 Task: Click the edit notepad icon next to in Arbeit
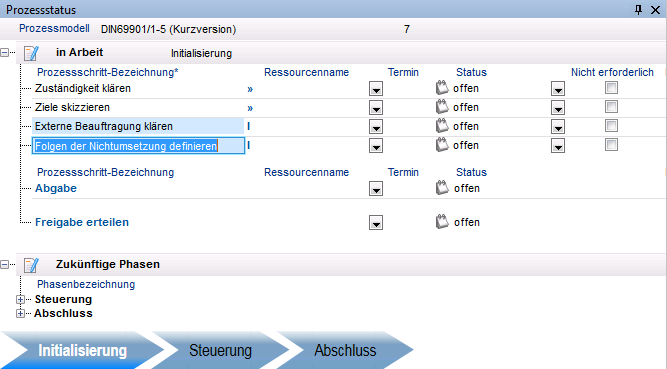[31, 53]
